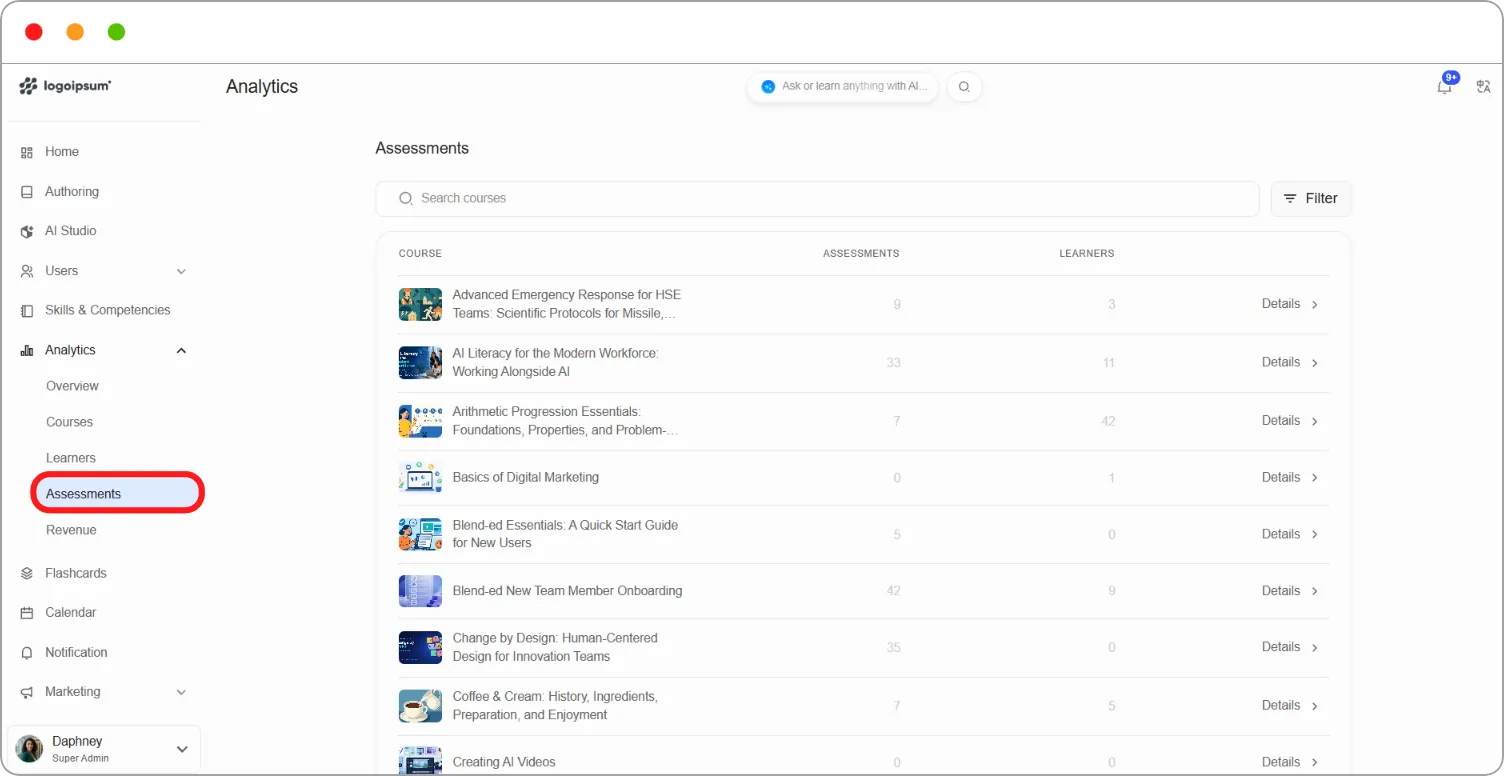Click the Ask or learn anything with AI box
1504x776 pixels.
(x=842, y=87)
